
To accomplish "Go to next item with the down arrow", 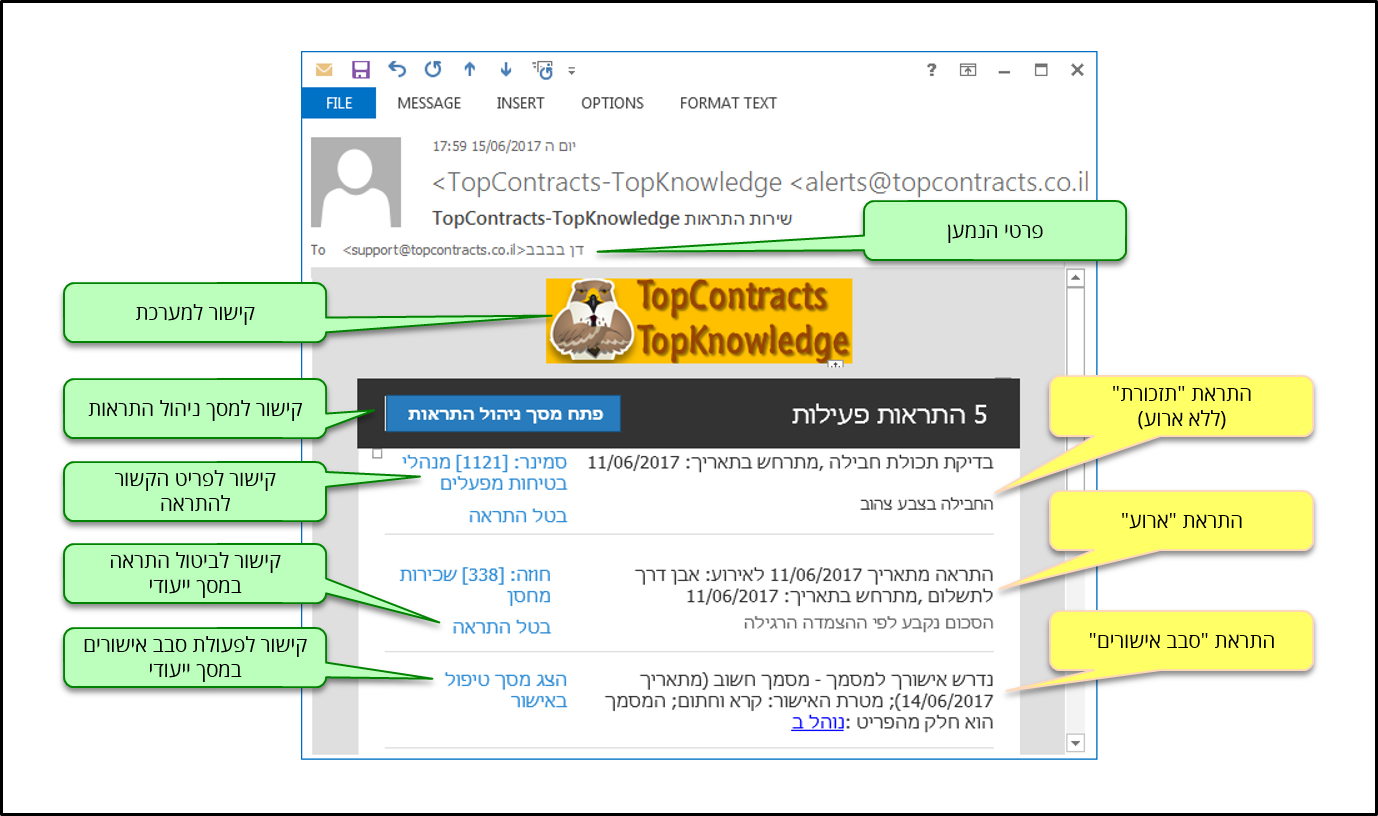I will click(505, 70).
